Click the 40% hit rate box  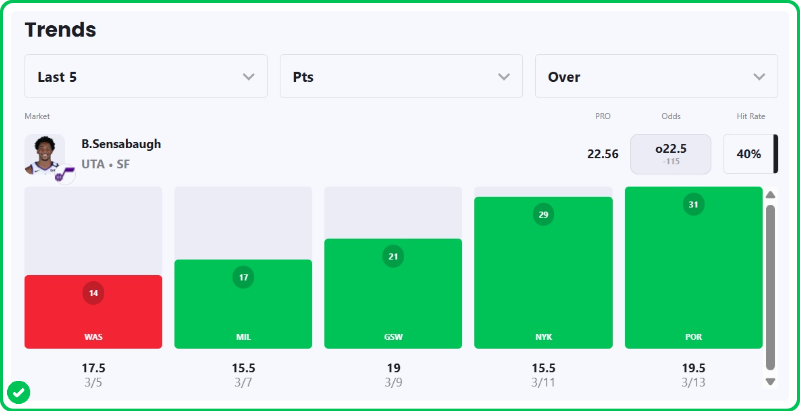tap(749, 154)
